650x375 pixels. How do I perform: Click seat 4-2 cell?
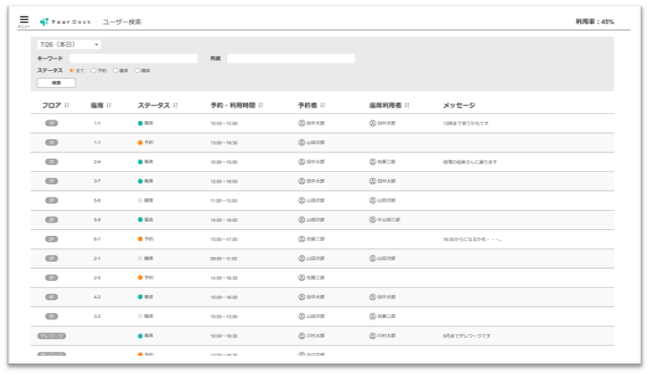[97, 298]
